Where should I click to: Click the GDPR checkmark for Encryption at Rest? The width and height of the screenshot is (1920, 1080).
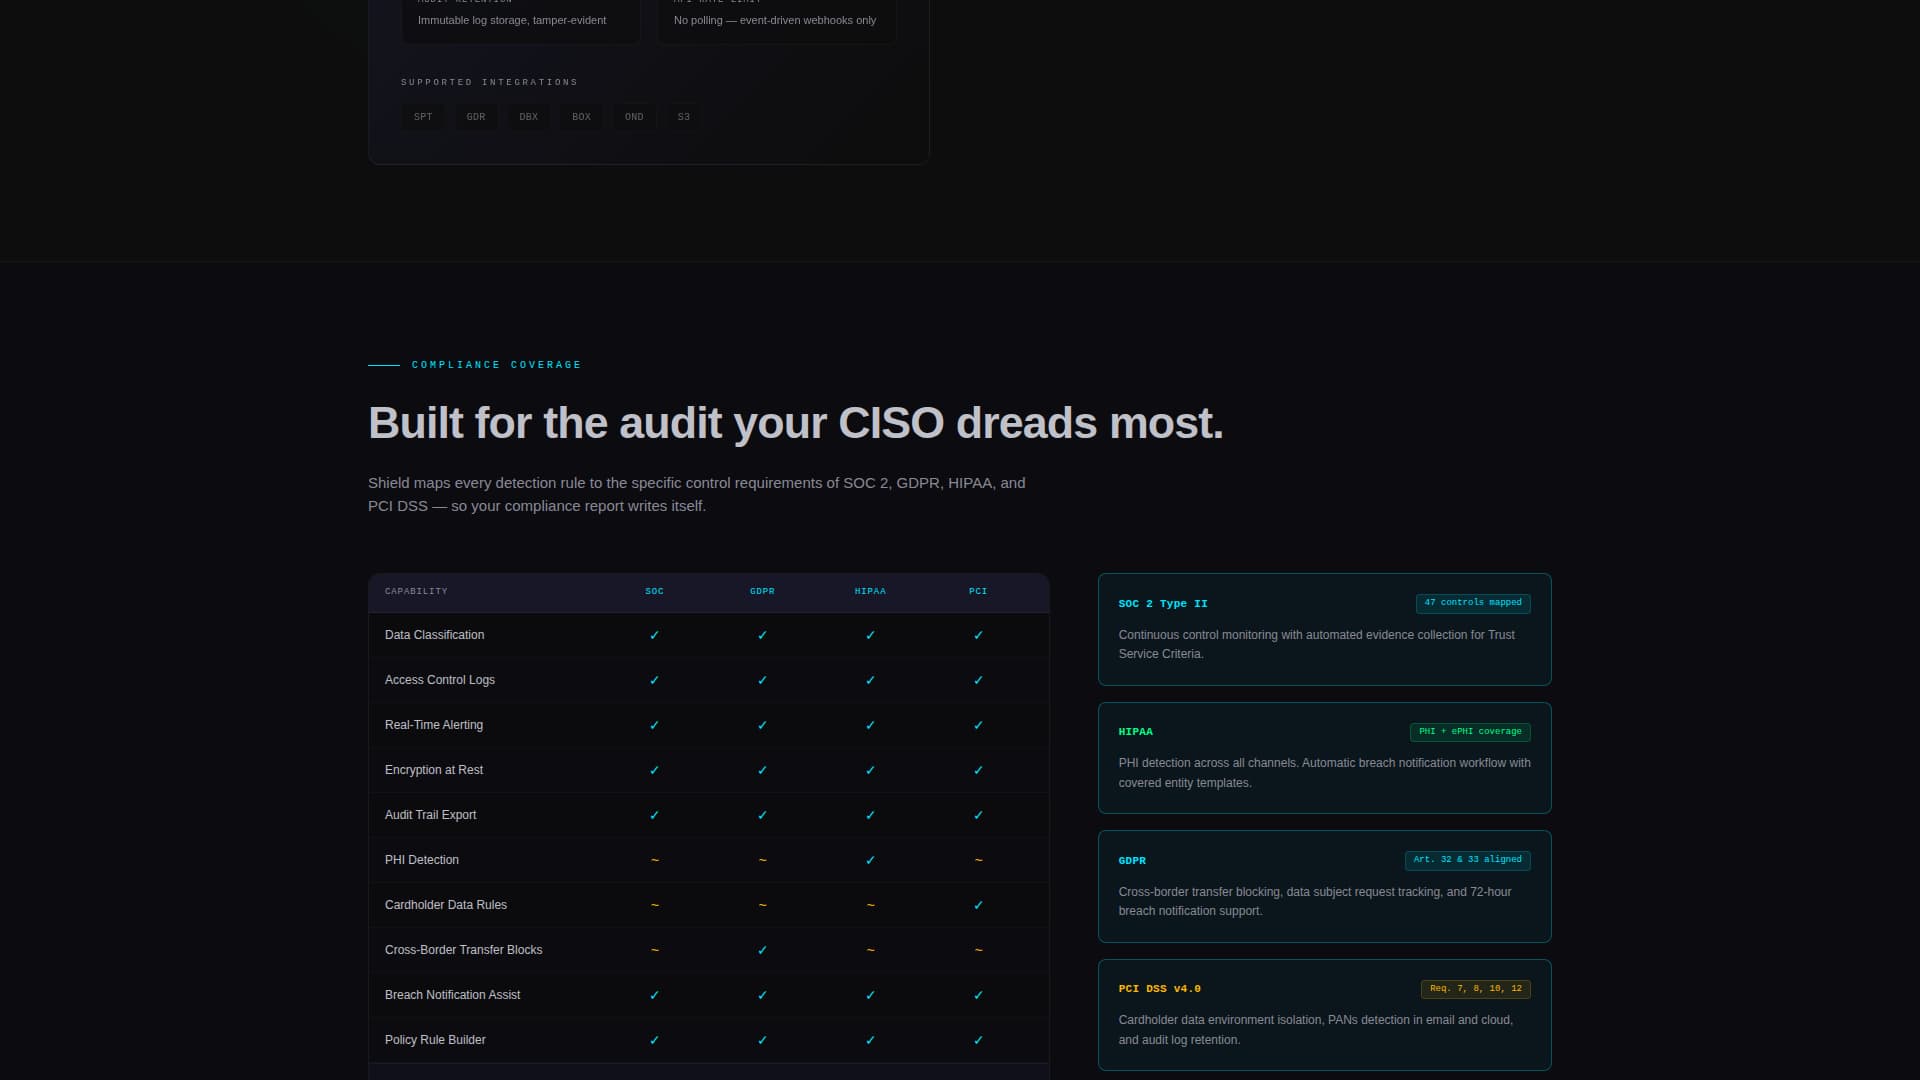click(x=762, y=770)
